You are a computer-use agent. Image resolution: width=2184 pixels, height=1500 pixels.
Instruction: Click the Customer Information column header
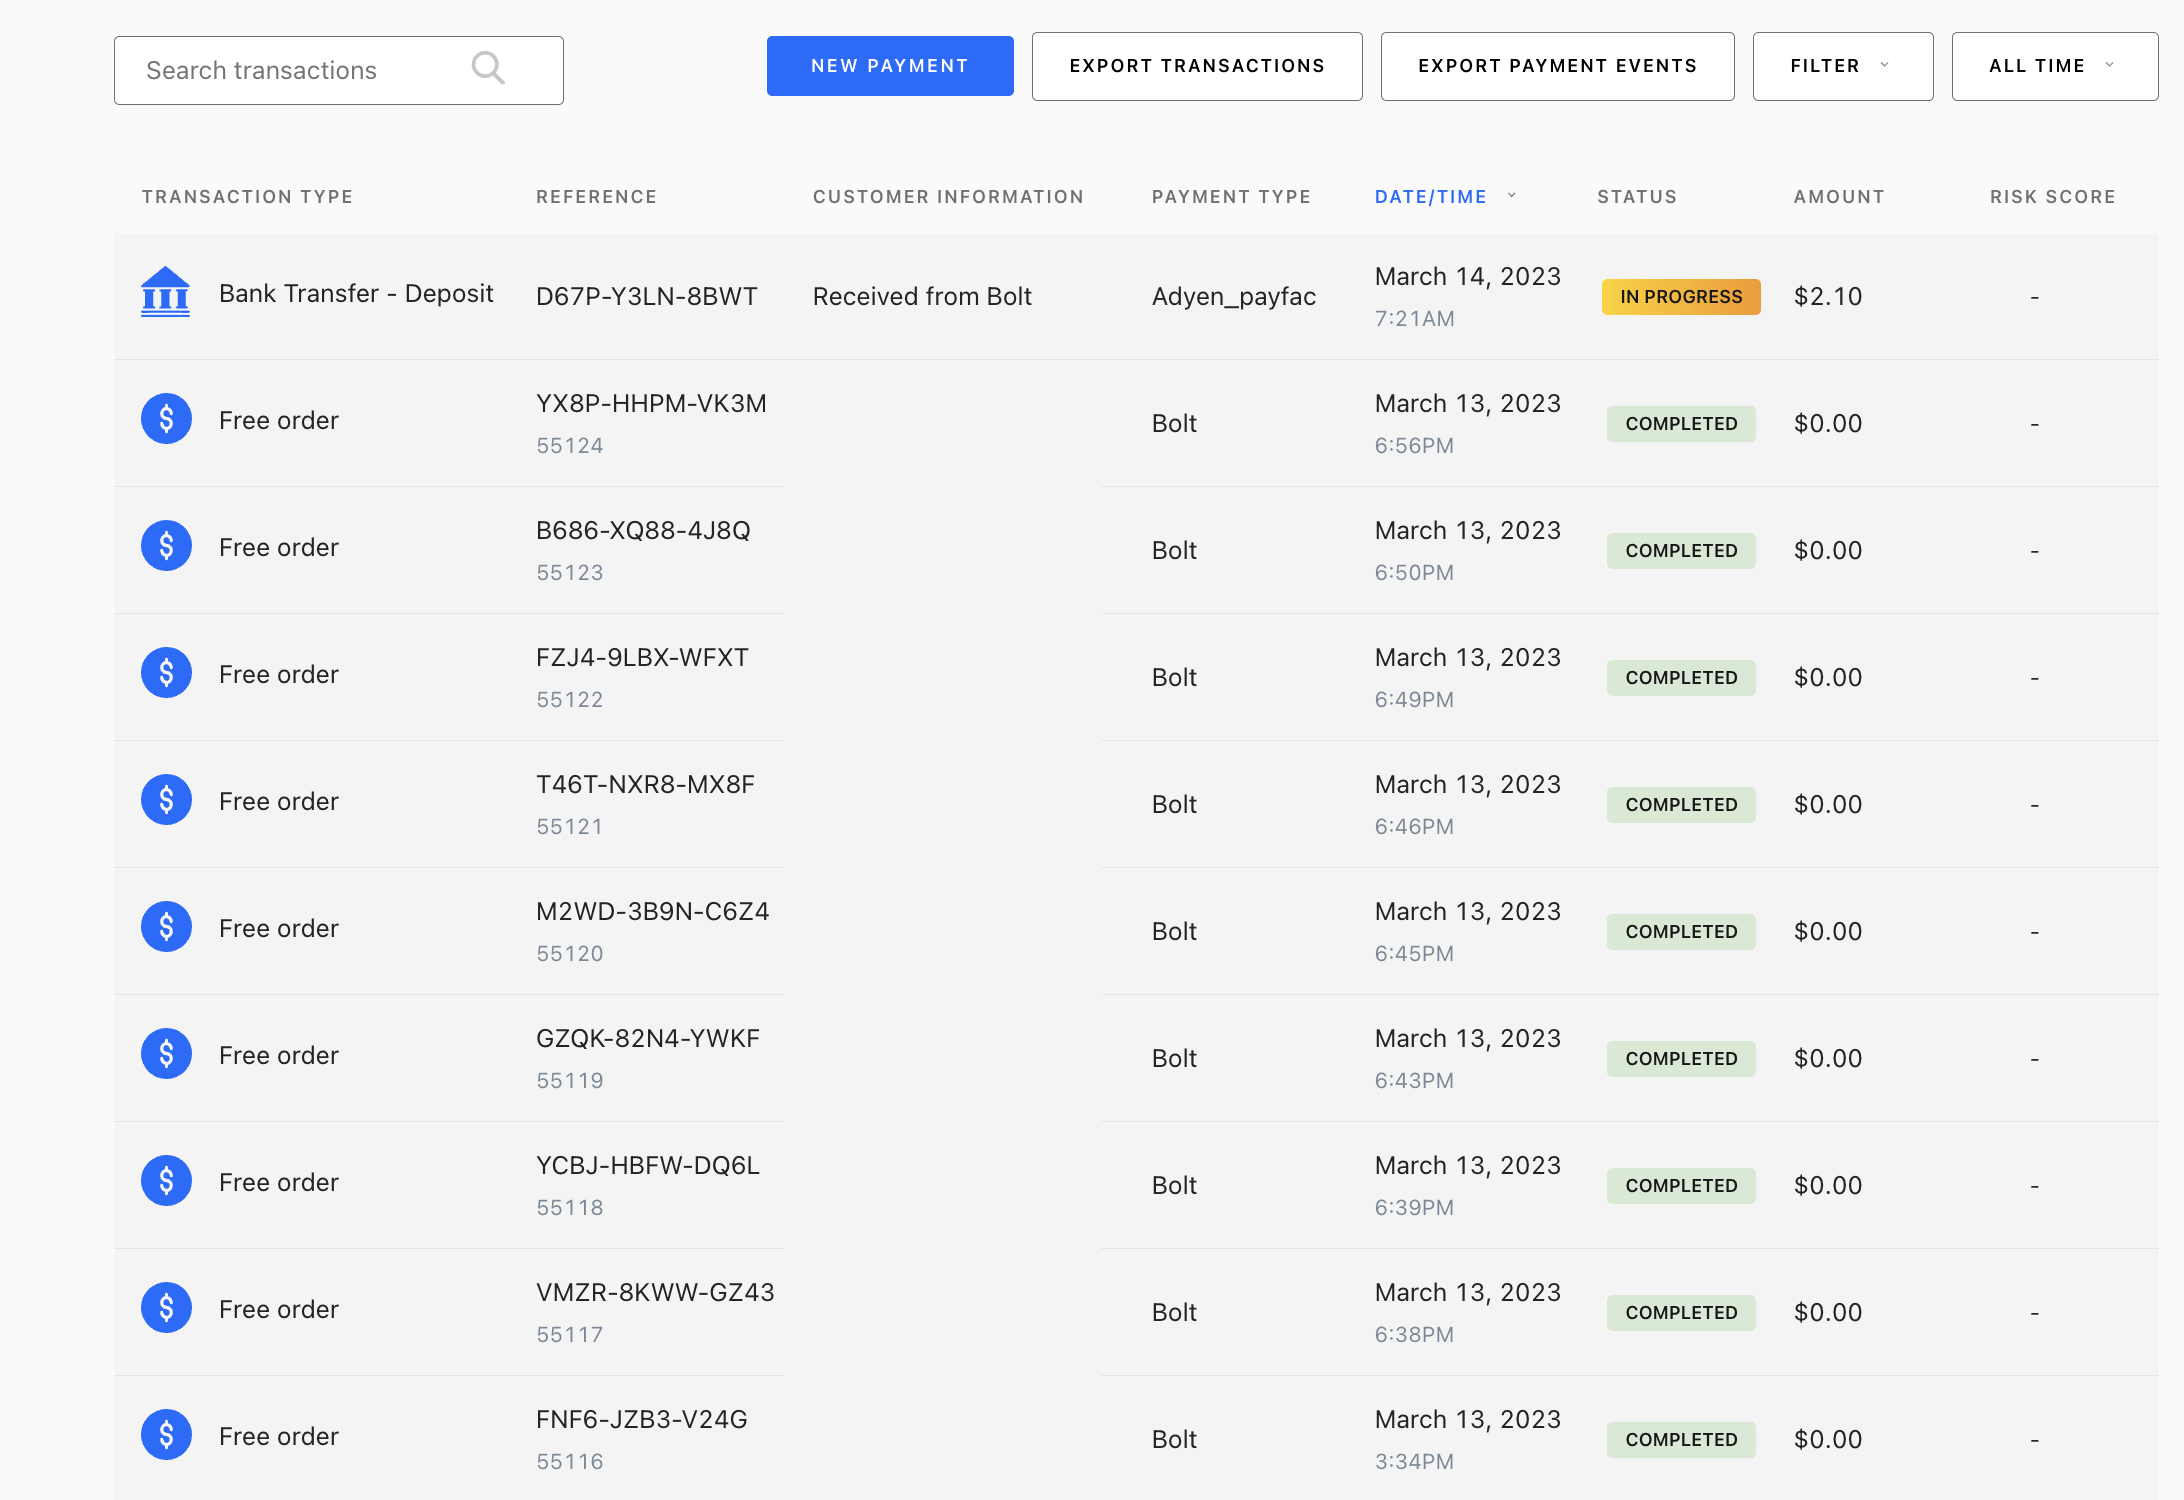pyautogui.click(x=948, y=197)
